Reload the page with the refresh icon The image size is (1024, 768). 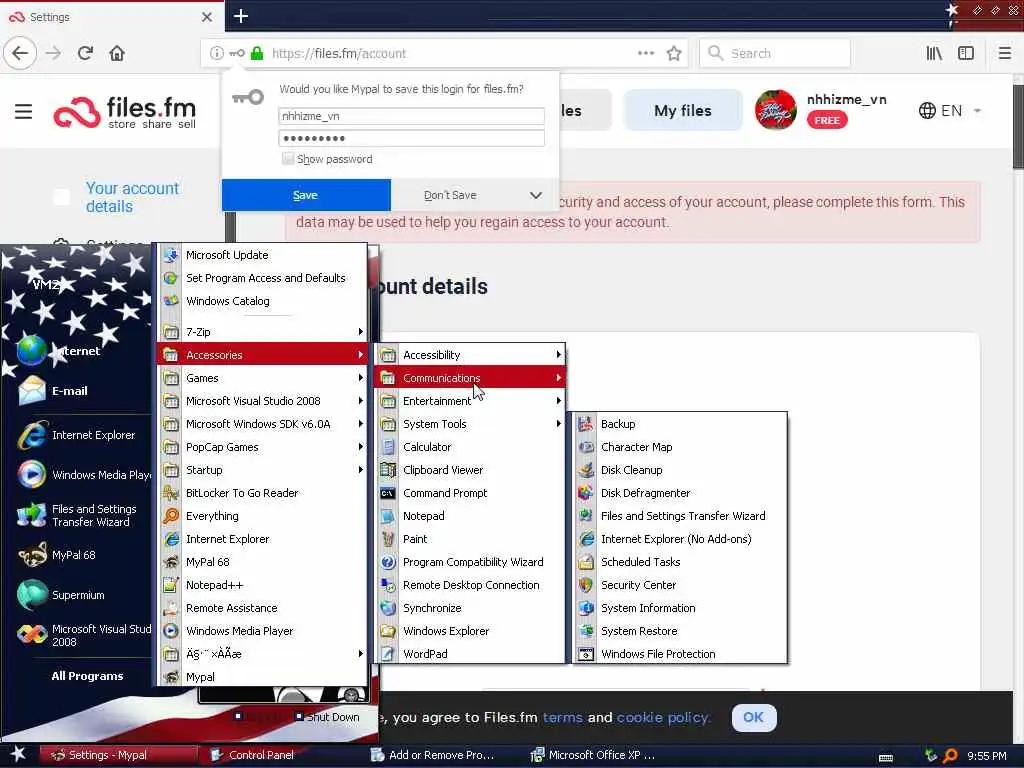[x=85, y=53]
